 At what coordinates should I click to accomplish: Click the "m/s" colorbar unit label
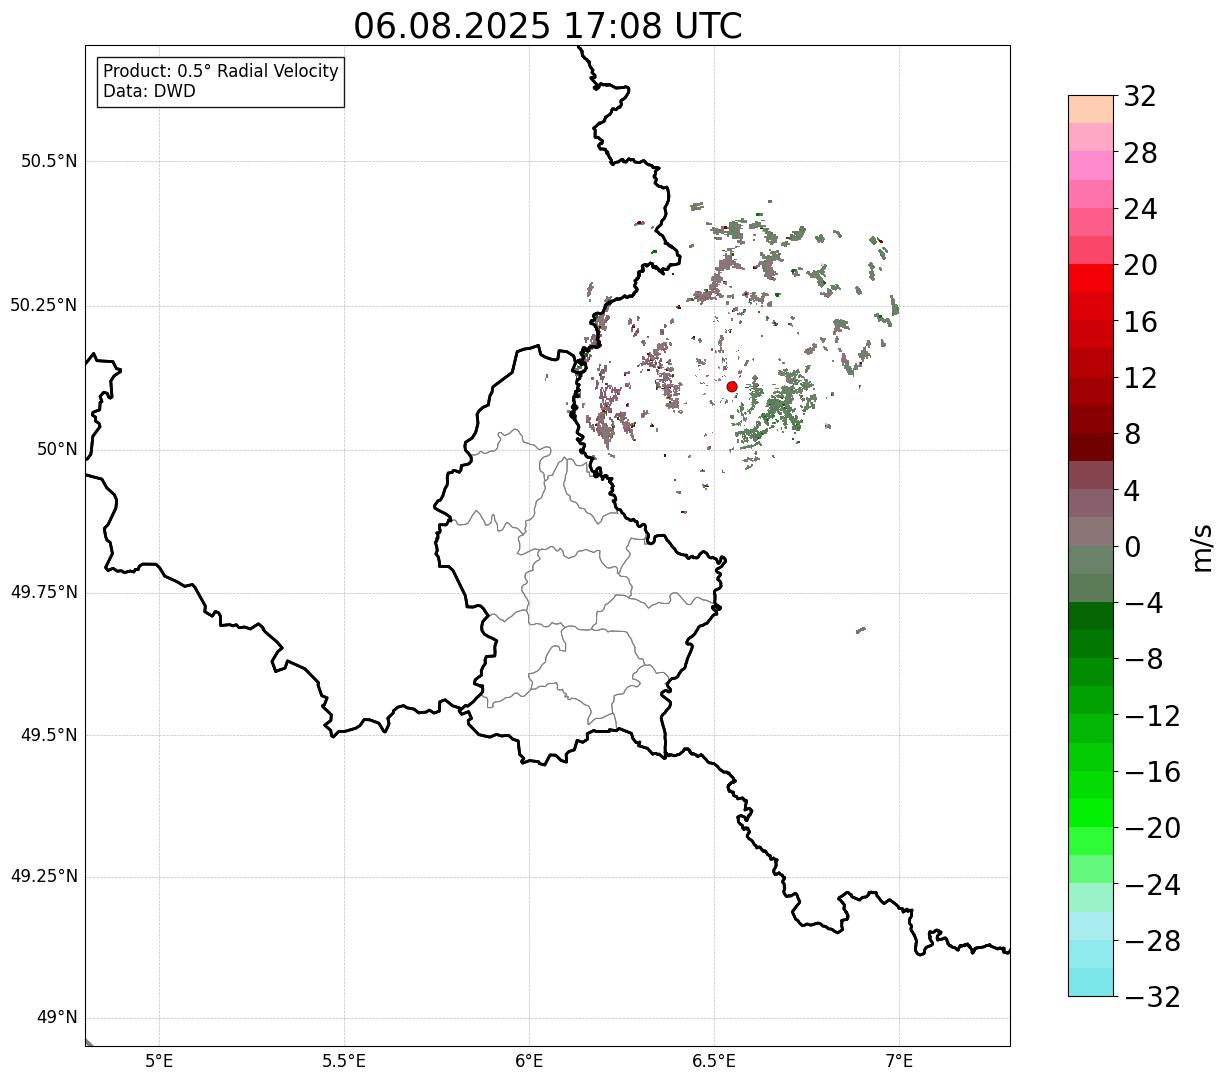tap(1202, 547)
